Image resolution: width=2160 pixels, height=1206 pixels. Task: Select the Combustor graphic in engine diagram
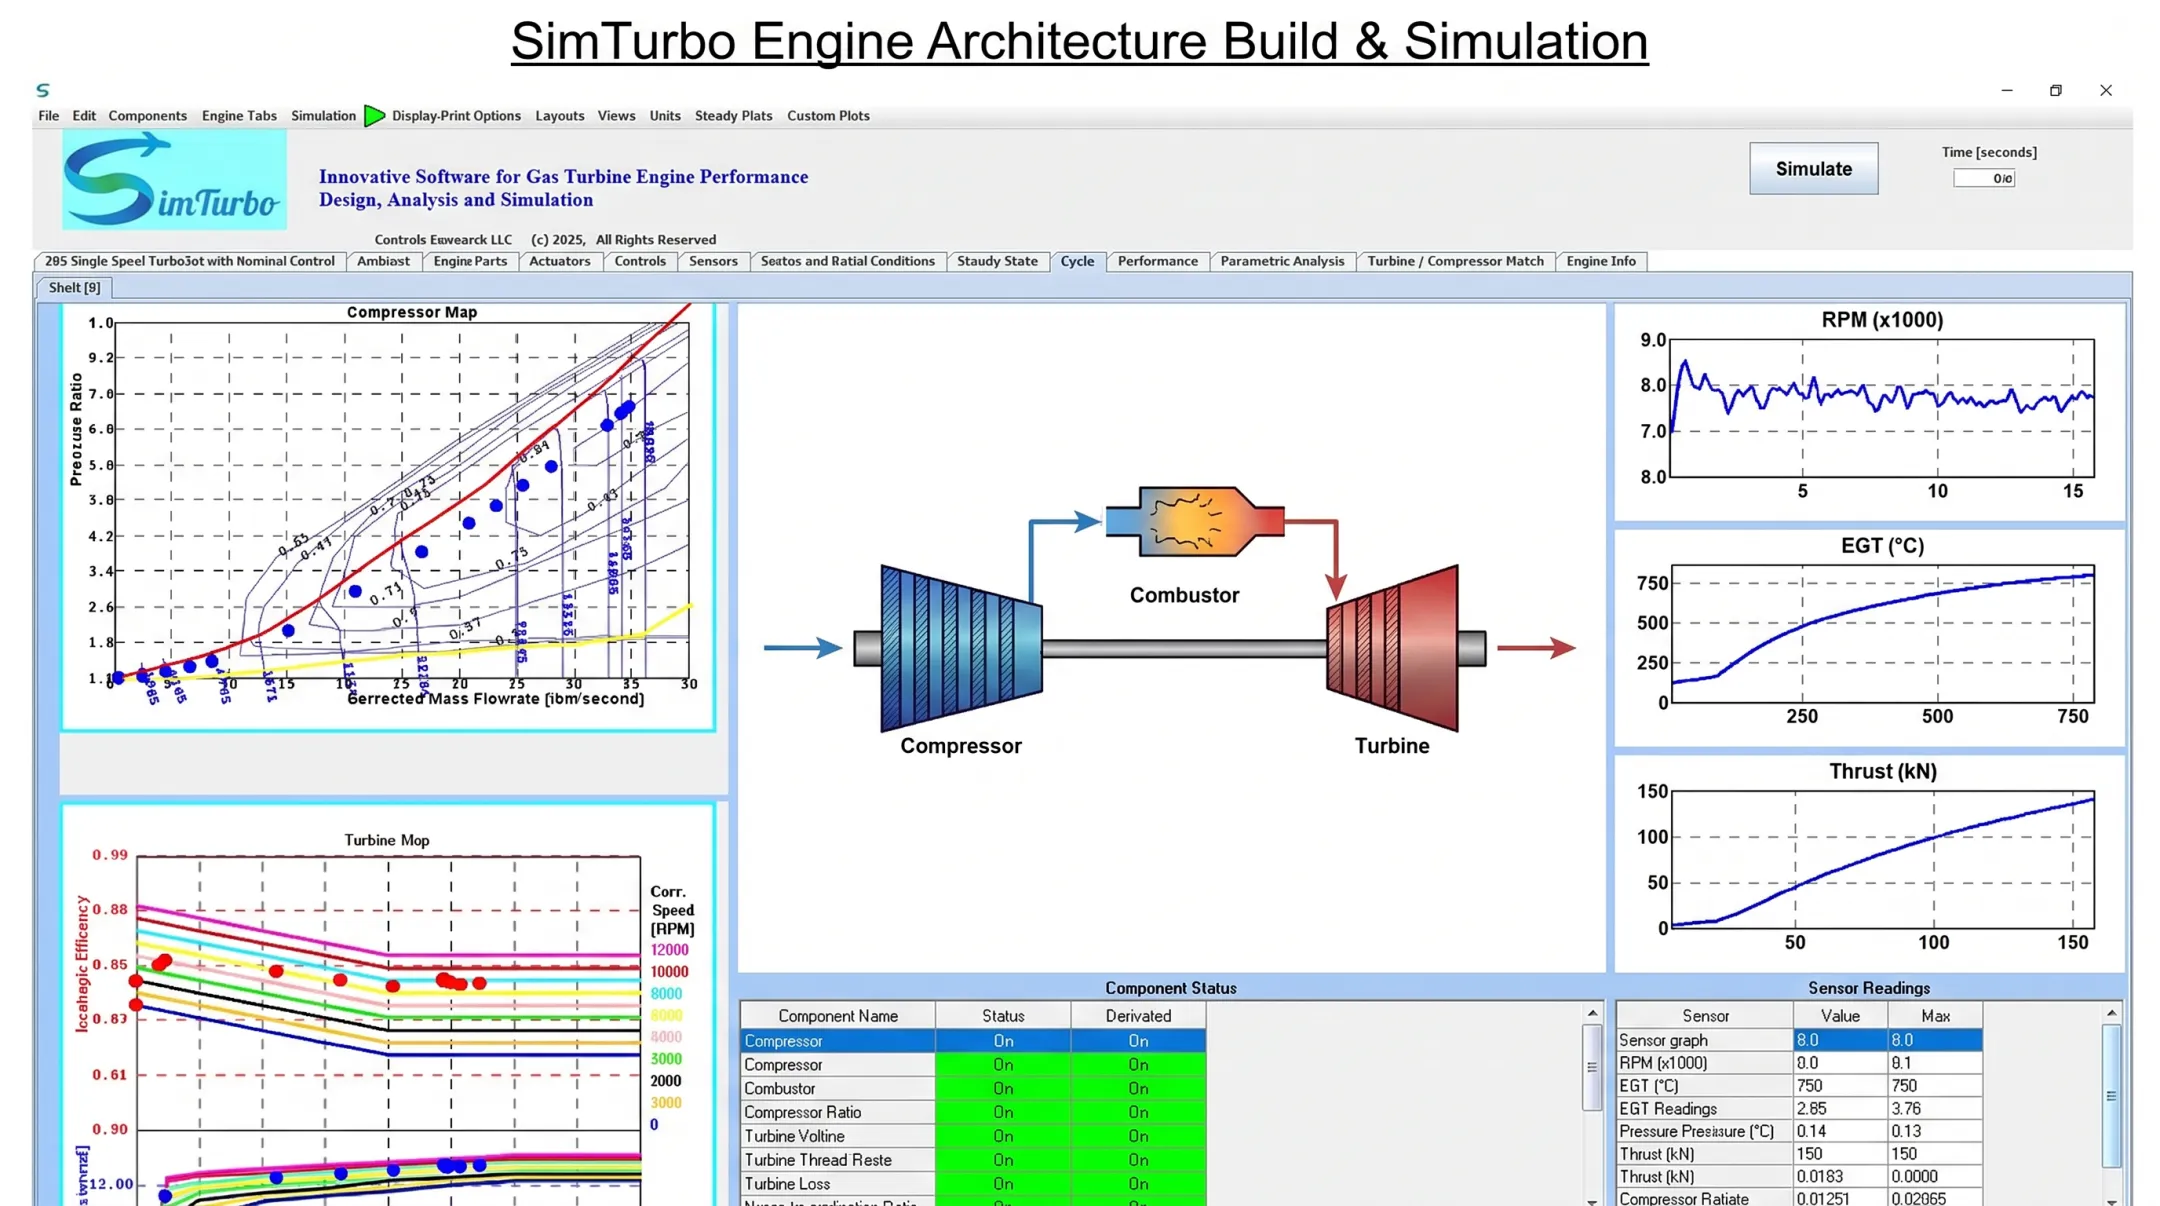1195,521
